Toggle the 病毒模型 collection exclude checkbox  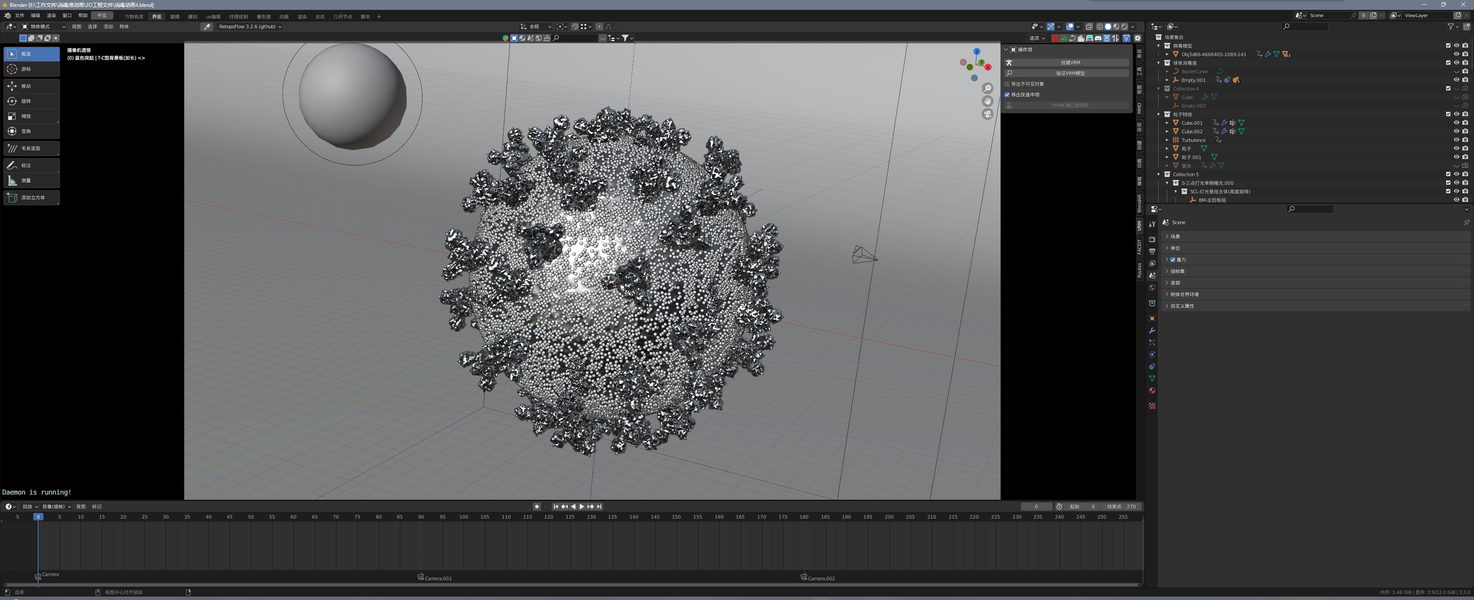(1448, 45)
